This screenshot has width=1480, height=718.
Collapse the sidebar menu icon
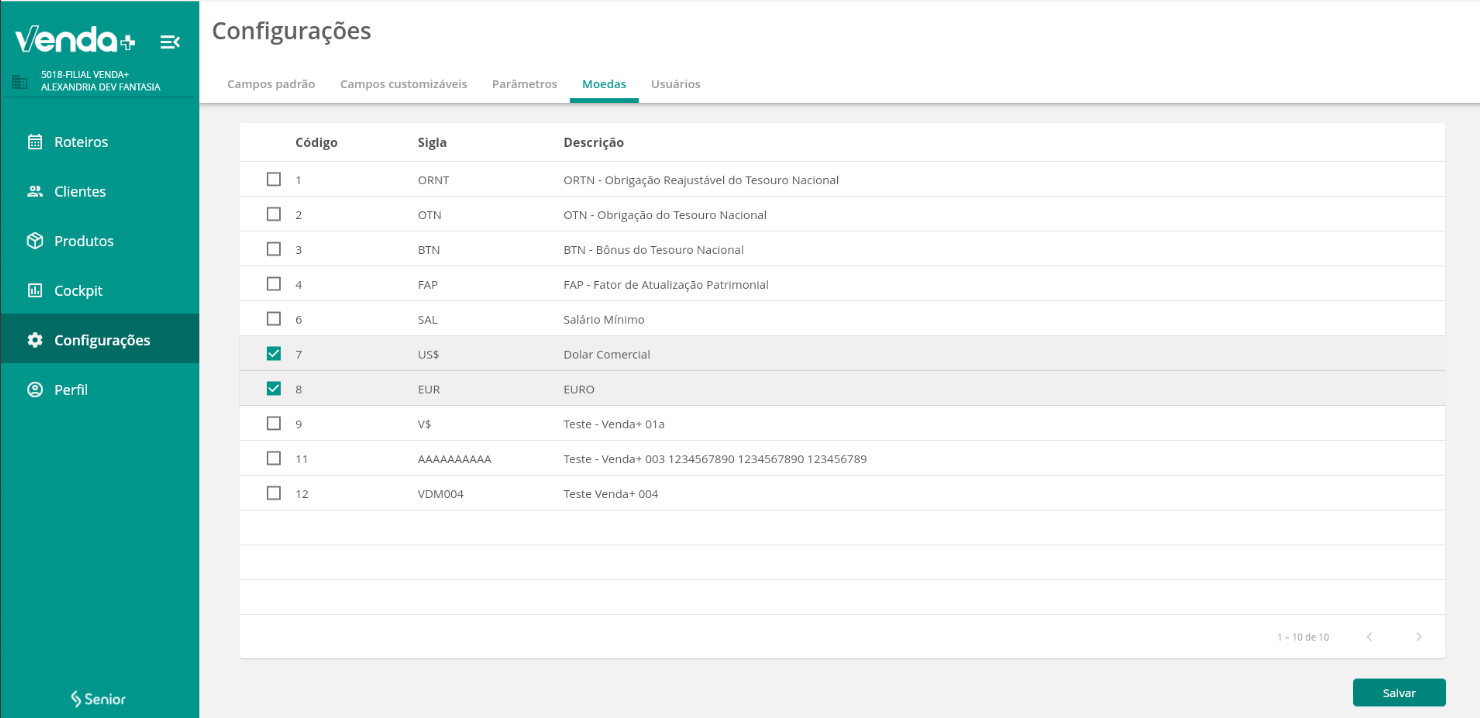point(170,42)
